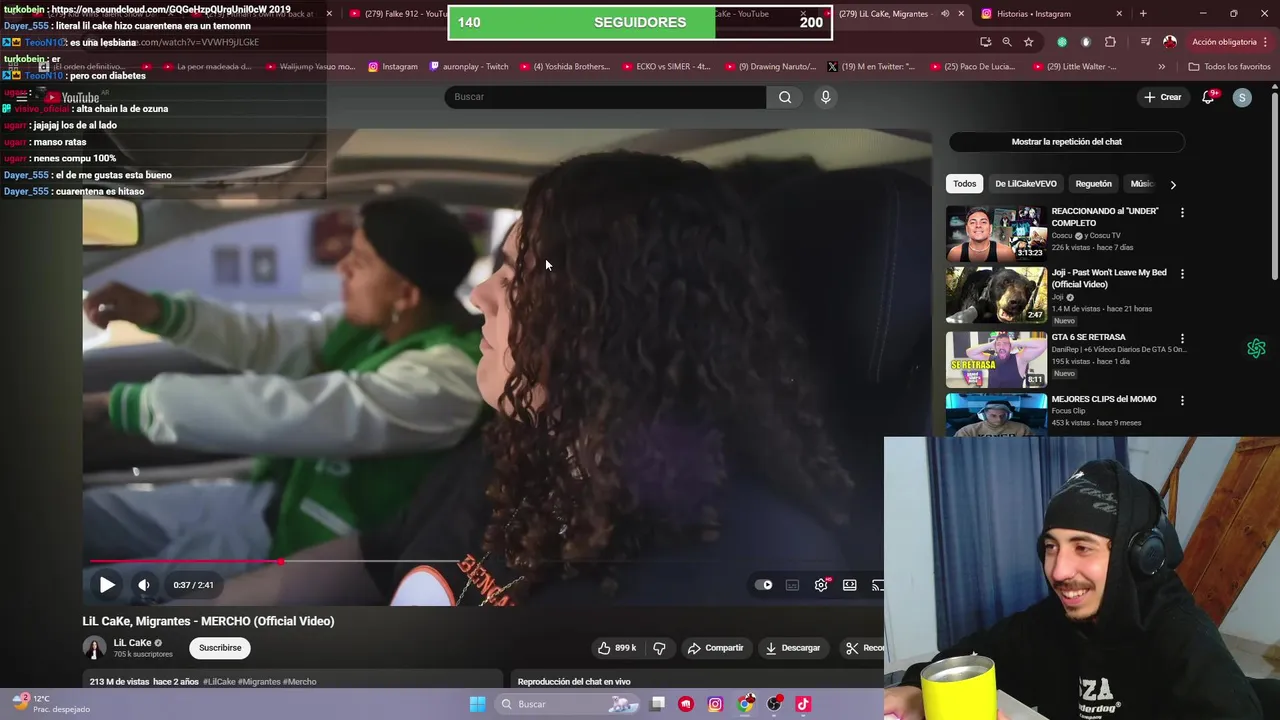1280x720 pixels.
Task: Click the Cast to TV icon
Action: point(877,585)
